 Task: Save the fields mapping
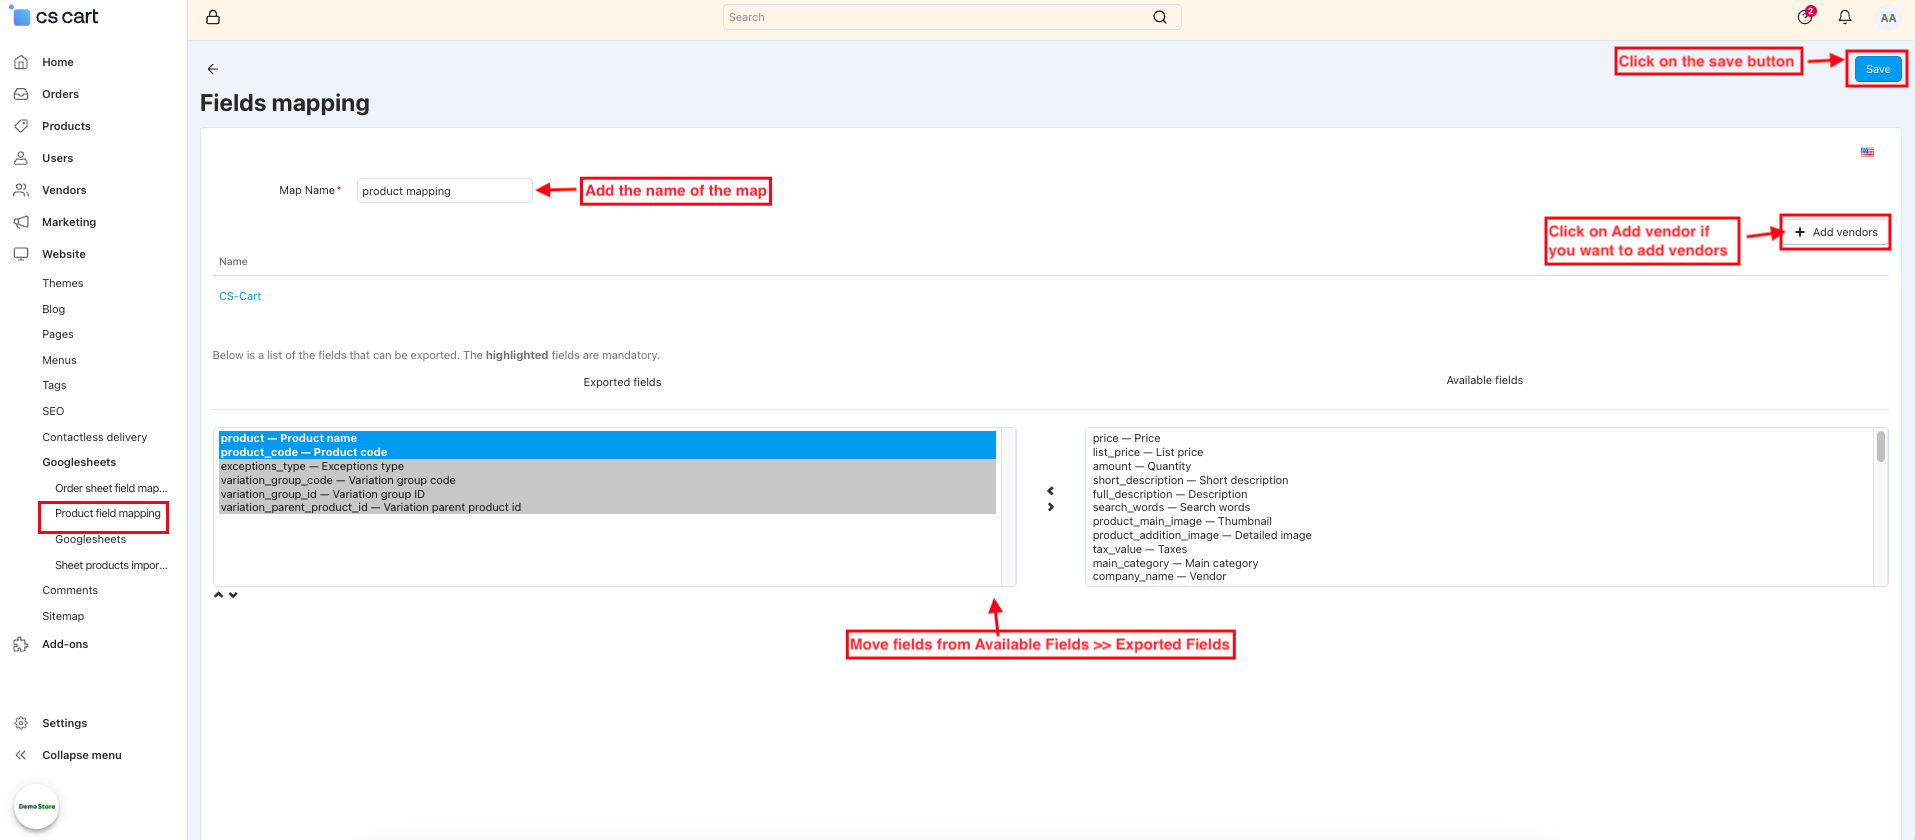(1877, 69)
